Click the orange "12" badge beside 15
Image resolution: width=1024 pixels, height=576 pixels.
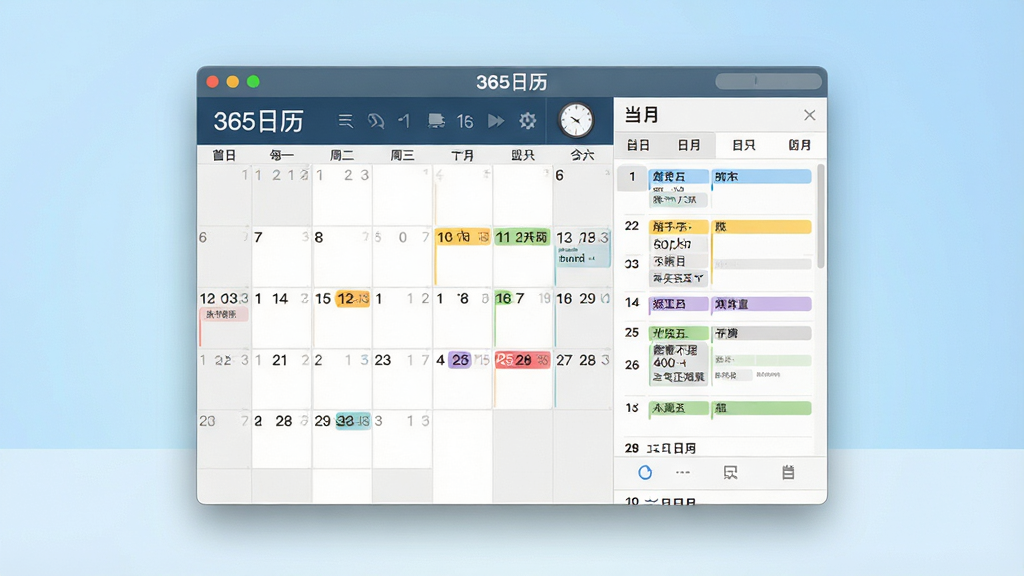(353, 299)
